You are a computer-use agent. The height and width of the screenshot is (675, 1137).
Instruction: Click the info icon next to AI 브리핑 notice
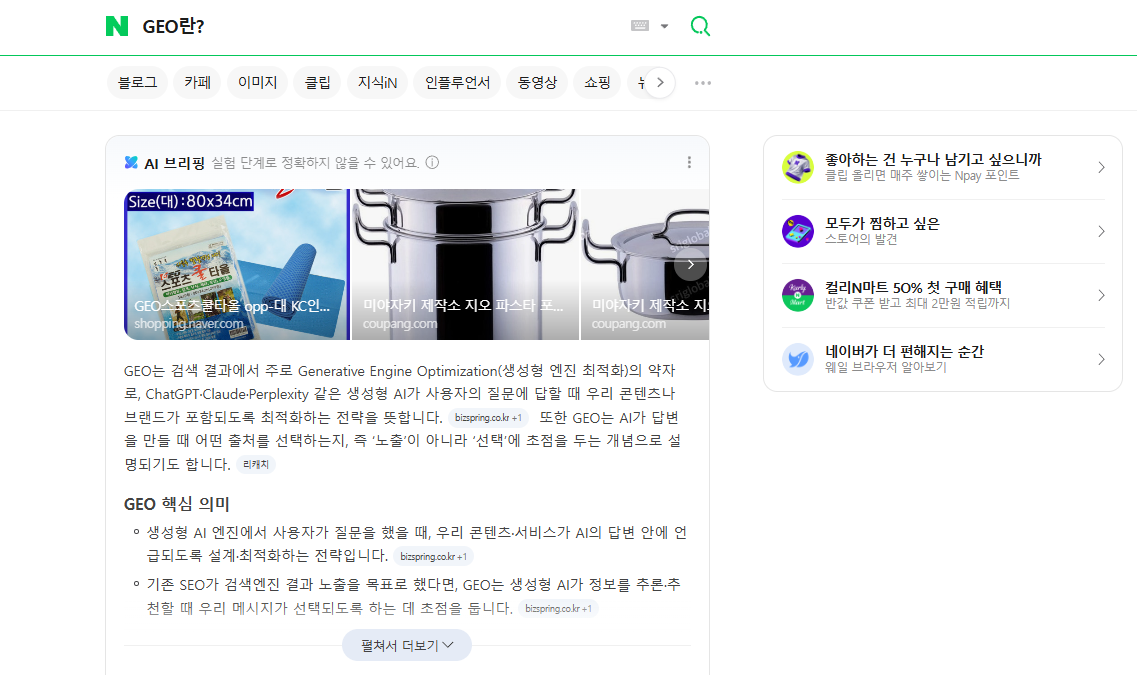point(432,162)
